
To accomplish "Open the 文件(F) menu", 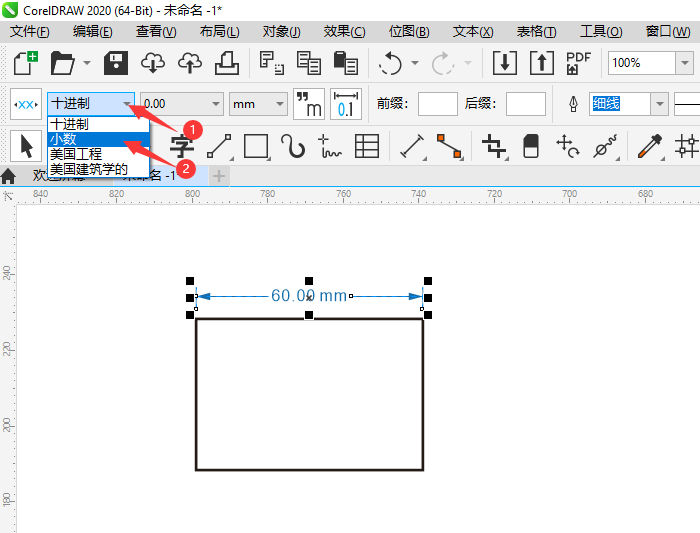I will click(x=30, y=32).
